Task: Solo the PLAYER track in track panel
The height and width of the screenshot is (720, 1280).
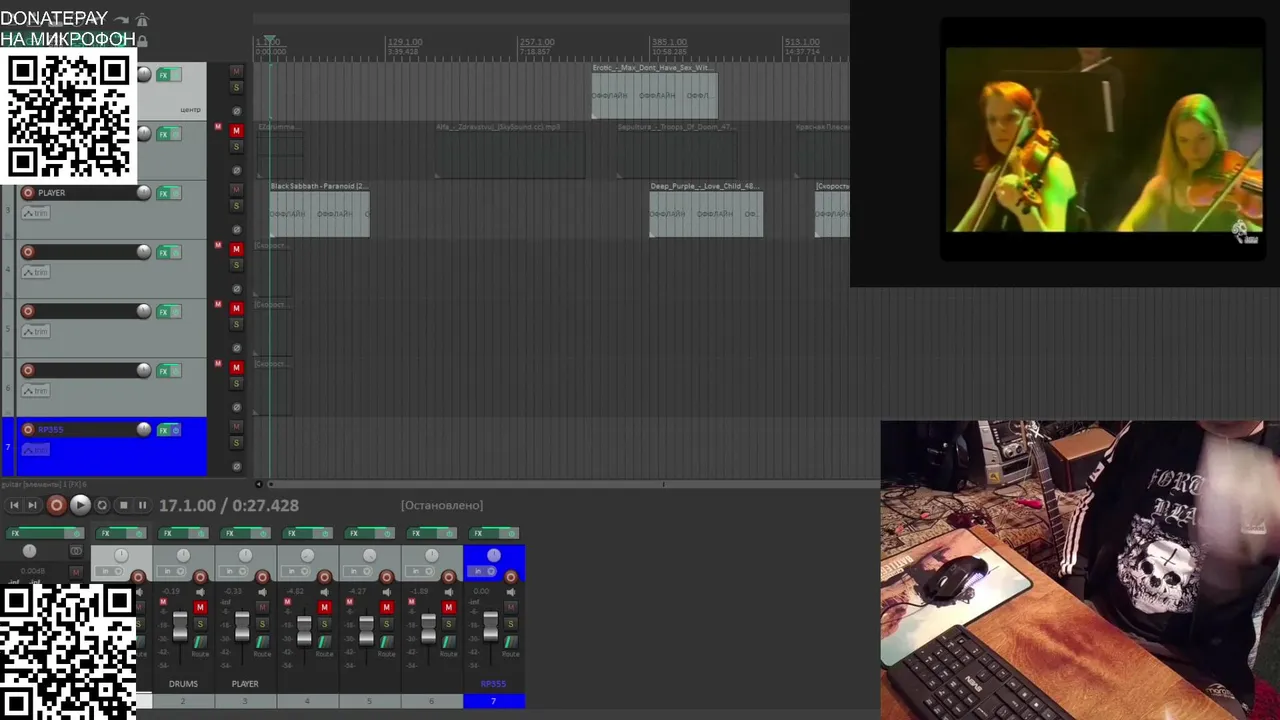Action: coord(237,206)
